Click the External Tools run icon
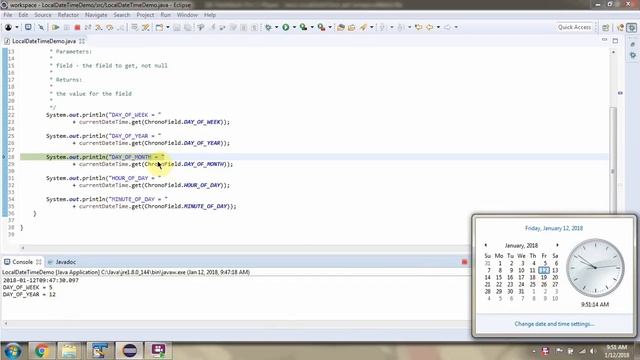Image resolution: width=640 pixels, height=360 pixels. 321,27
